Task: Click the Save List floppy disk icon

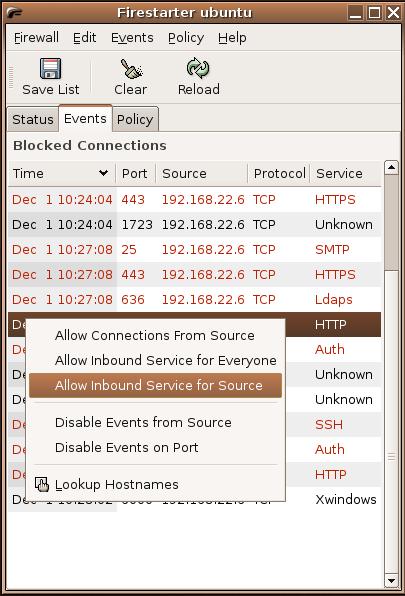Action: pos(51,68)
